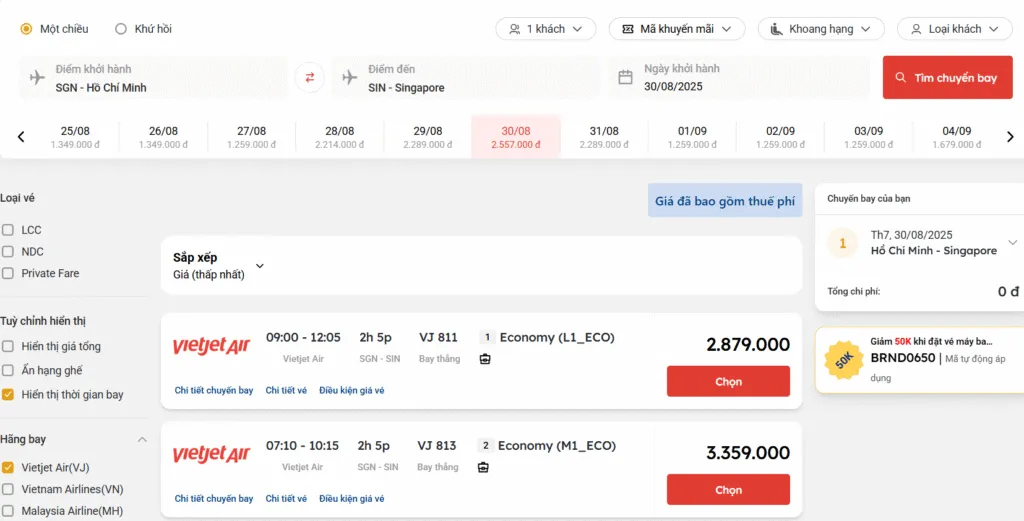Viewport: 1024px width, 521px height.
Task: Click the swap origin and destination icon
Action: (310, 78)
